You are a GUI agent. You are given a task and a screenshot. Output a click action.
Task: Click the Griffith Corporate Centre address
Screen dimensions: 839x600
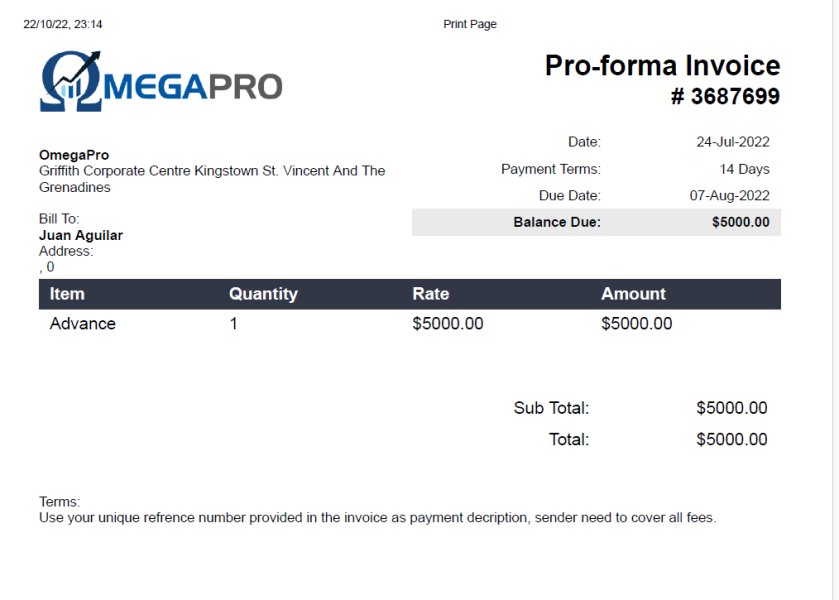point(212,171)
